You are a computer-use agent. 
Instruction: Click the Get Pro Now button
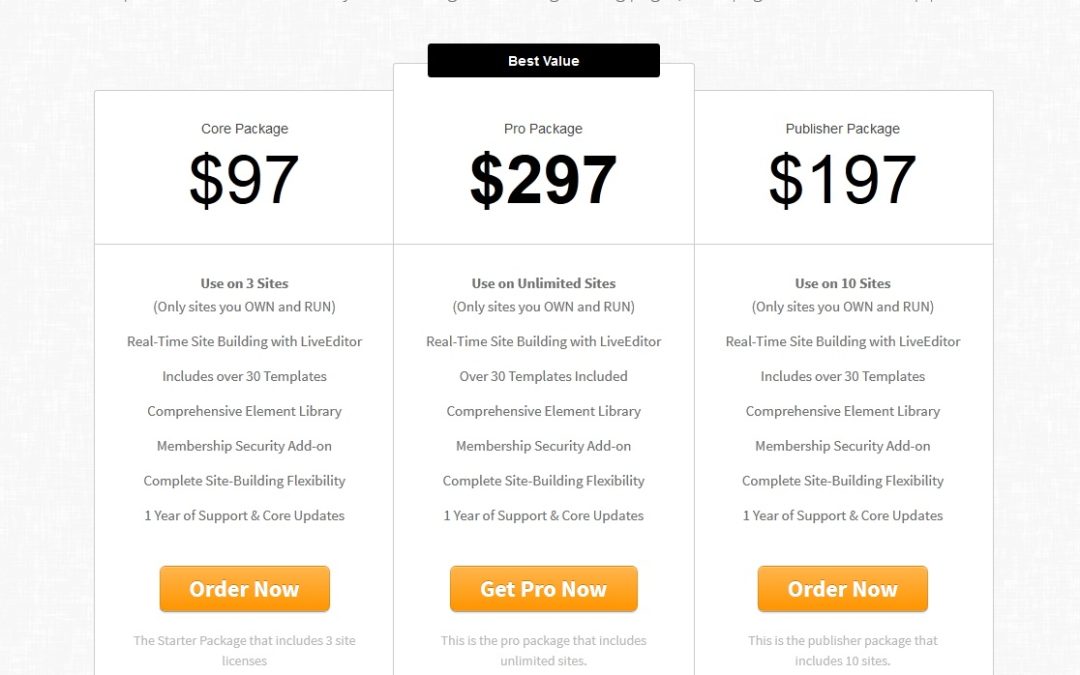tap(543, 589)
